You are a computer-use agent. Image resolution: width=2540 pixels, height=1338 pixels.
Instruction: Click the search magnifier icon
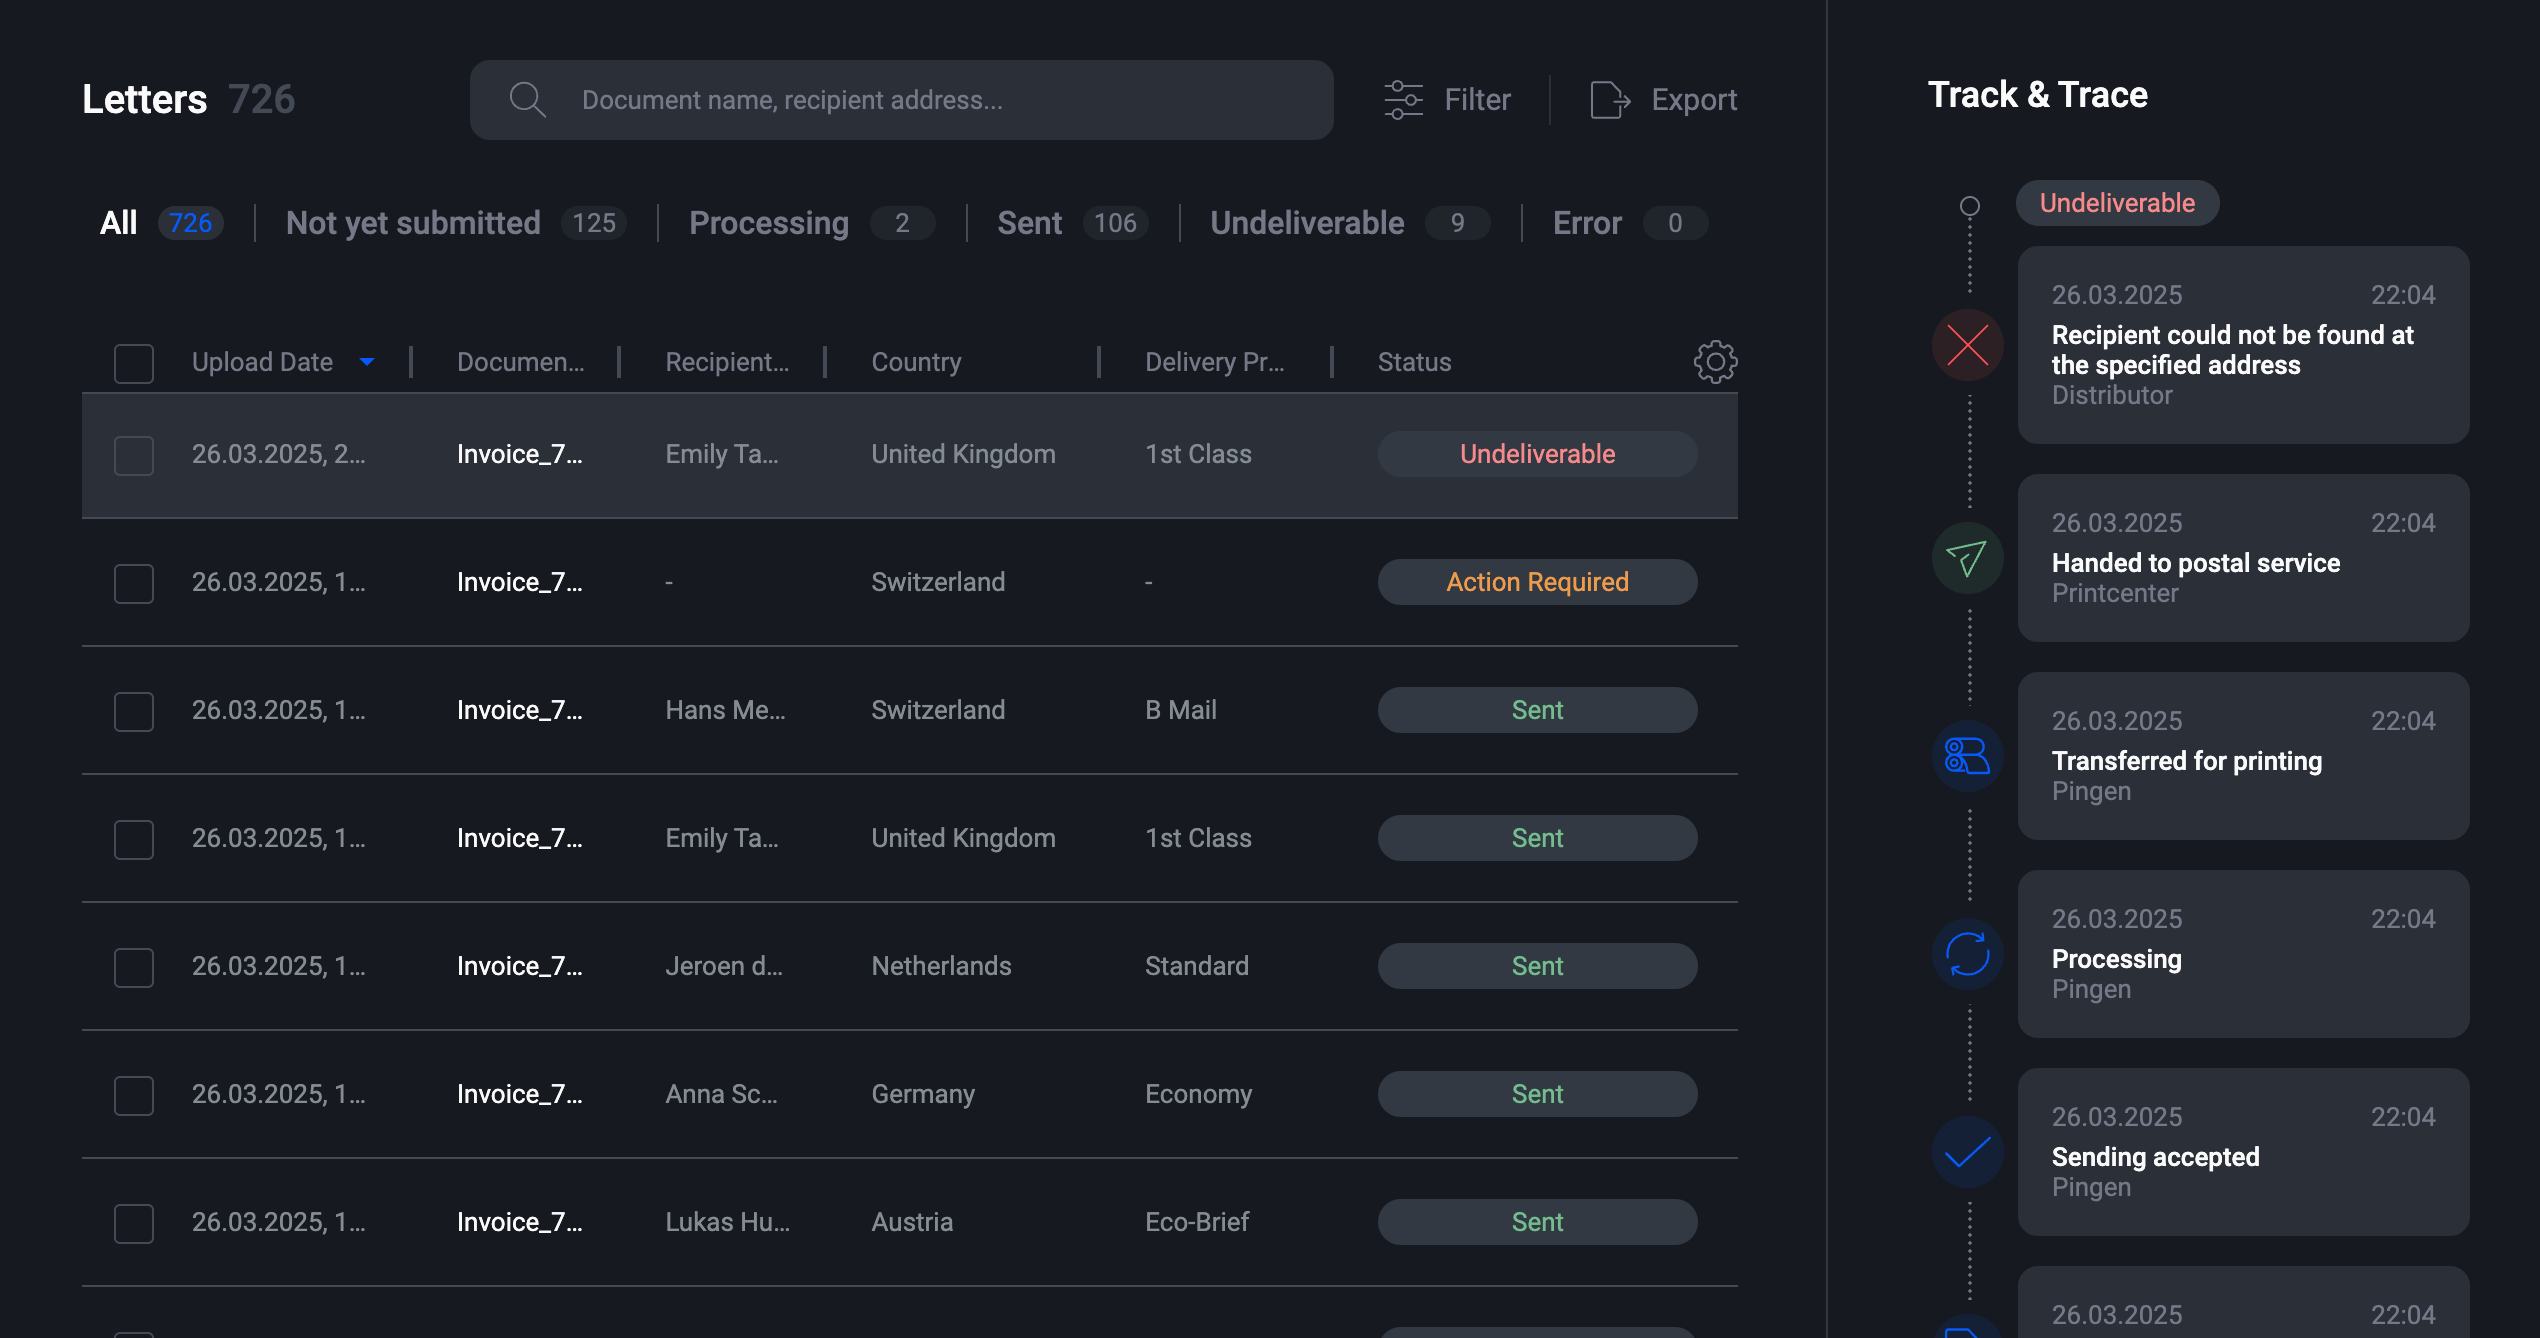pyautogui.click(x=527, y=99)
